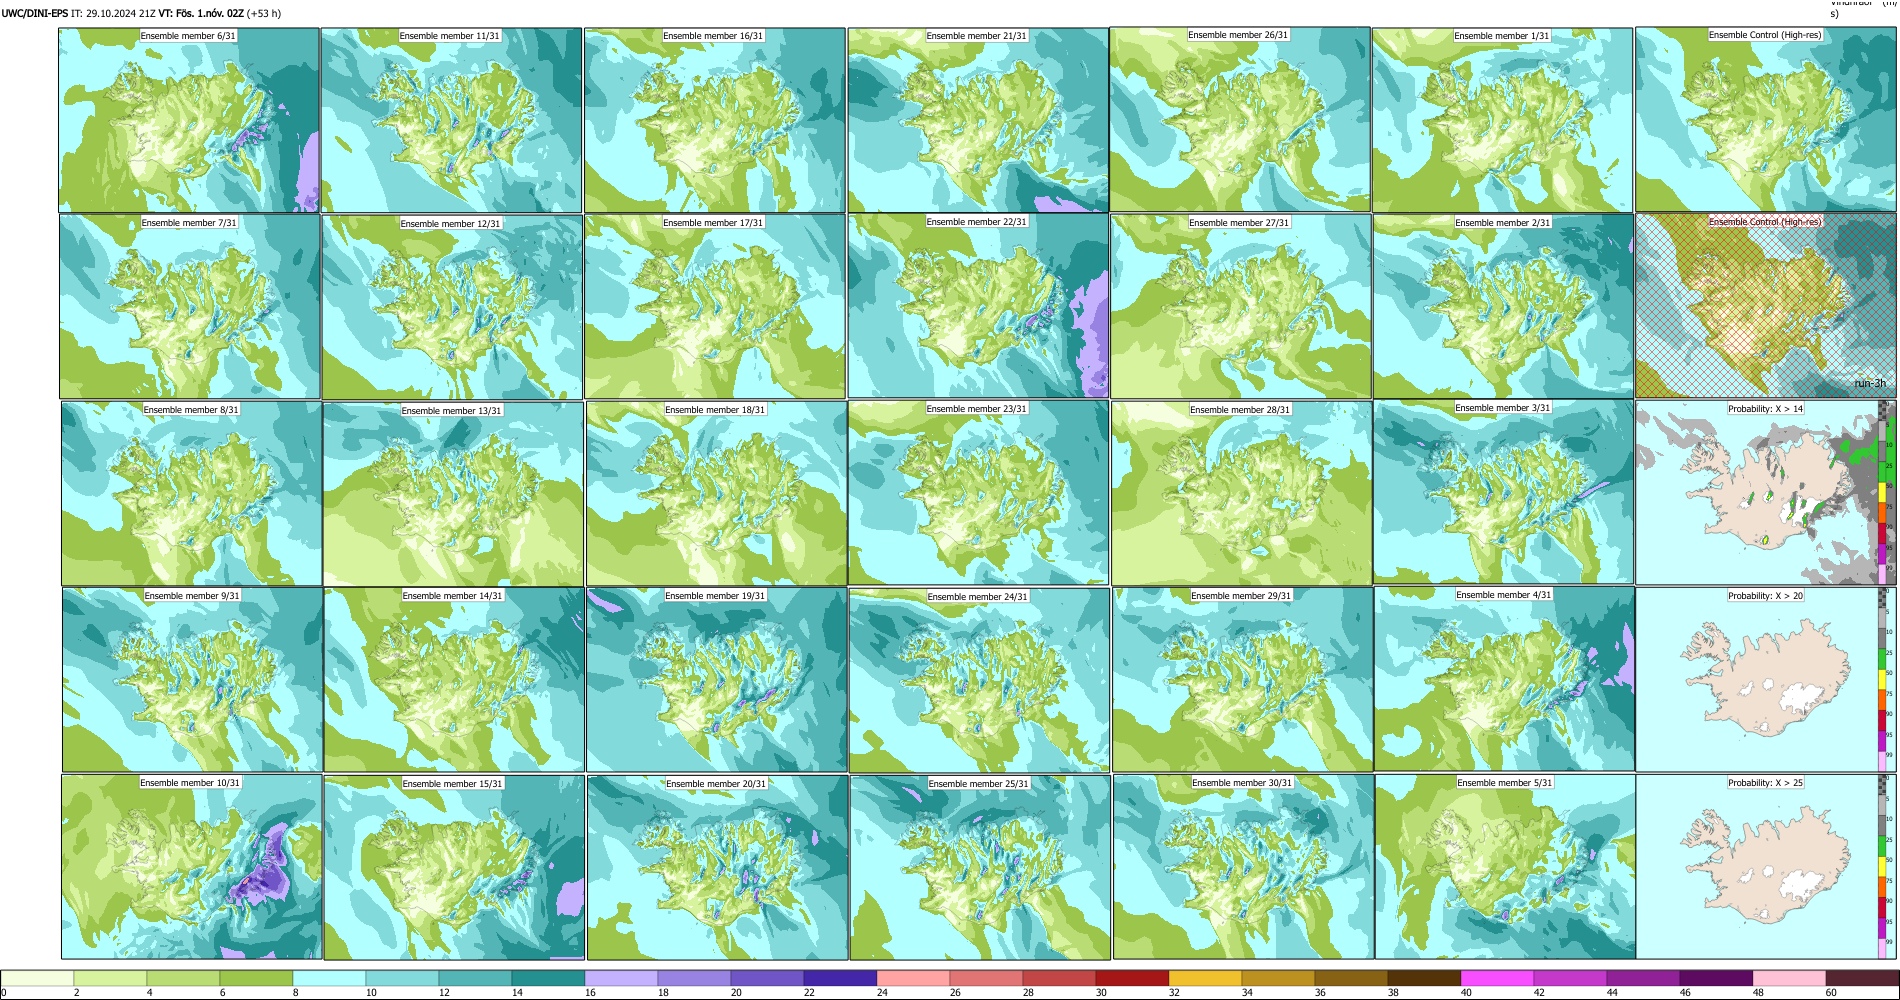Click the '(+53 h)' forecast offset text
This screenshot has width=1900, height=1000.
pyautogui.click(x=264, y=14)
